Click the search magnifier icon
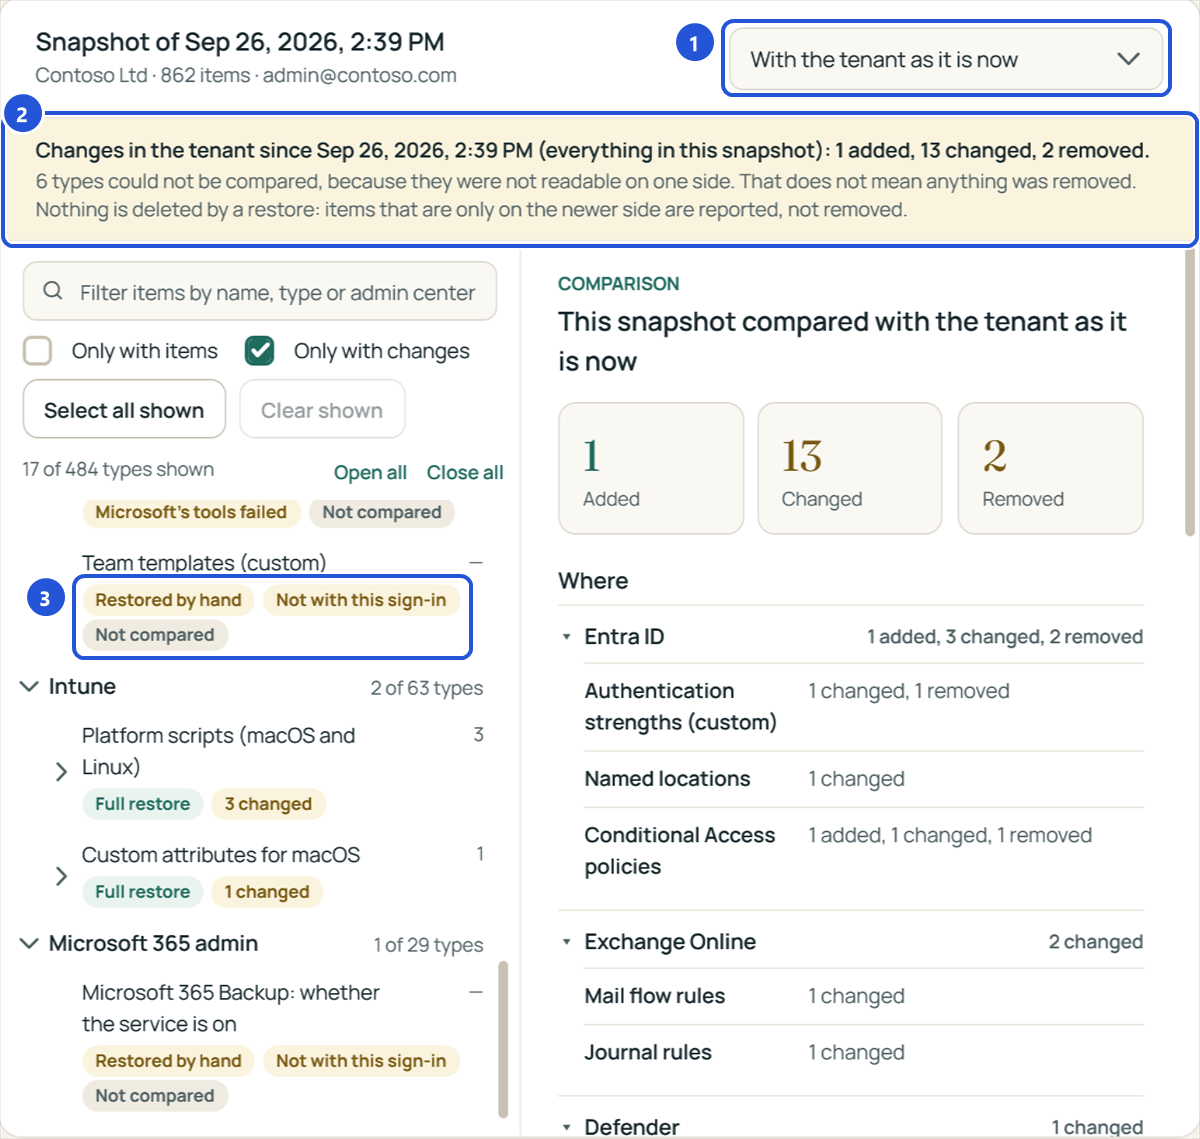This screenshot has height=1139, width=1200. point(53,291)
